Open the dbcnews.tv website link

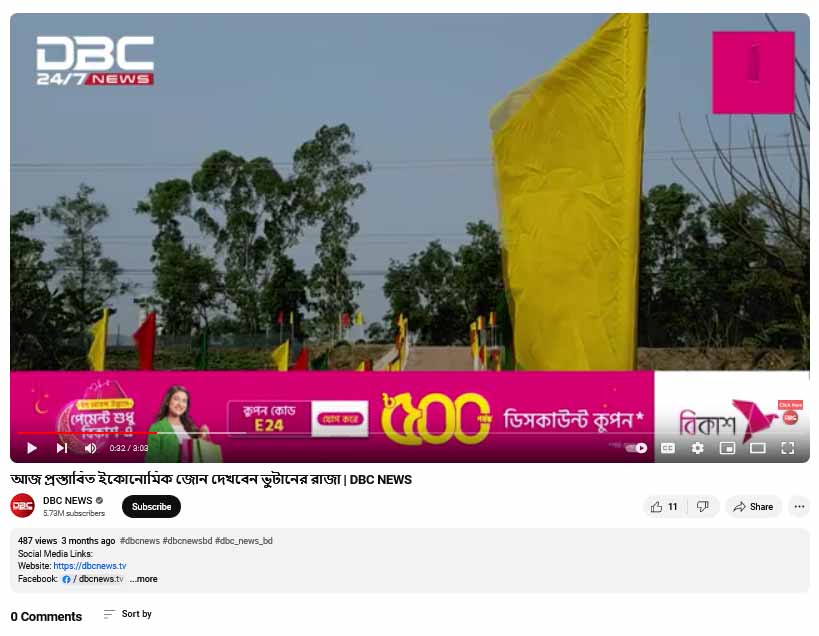click(90, 566)
